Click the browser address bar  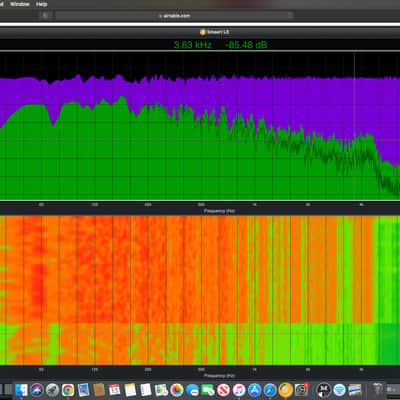(x=174, y=15)
